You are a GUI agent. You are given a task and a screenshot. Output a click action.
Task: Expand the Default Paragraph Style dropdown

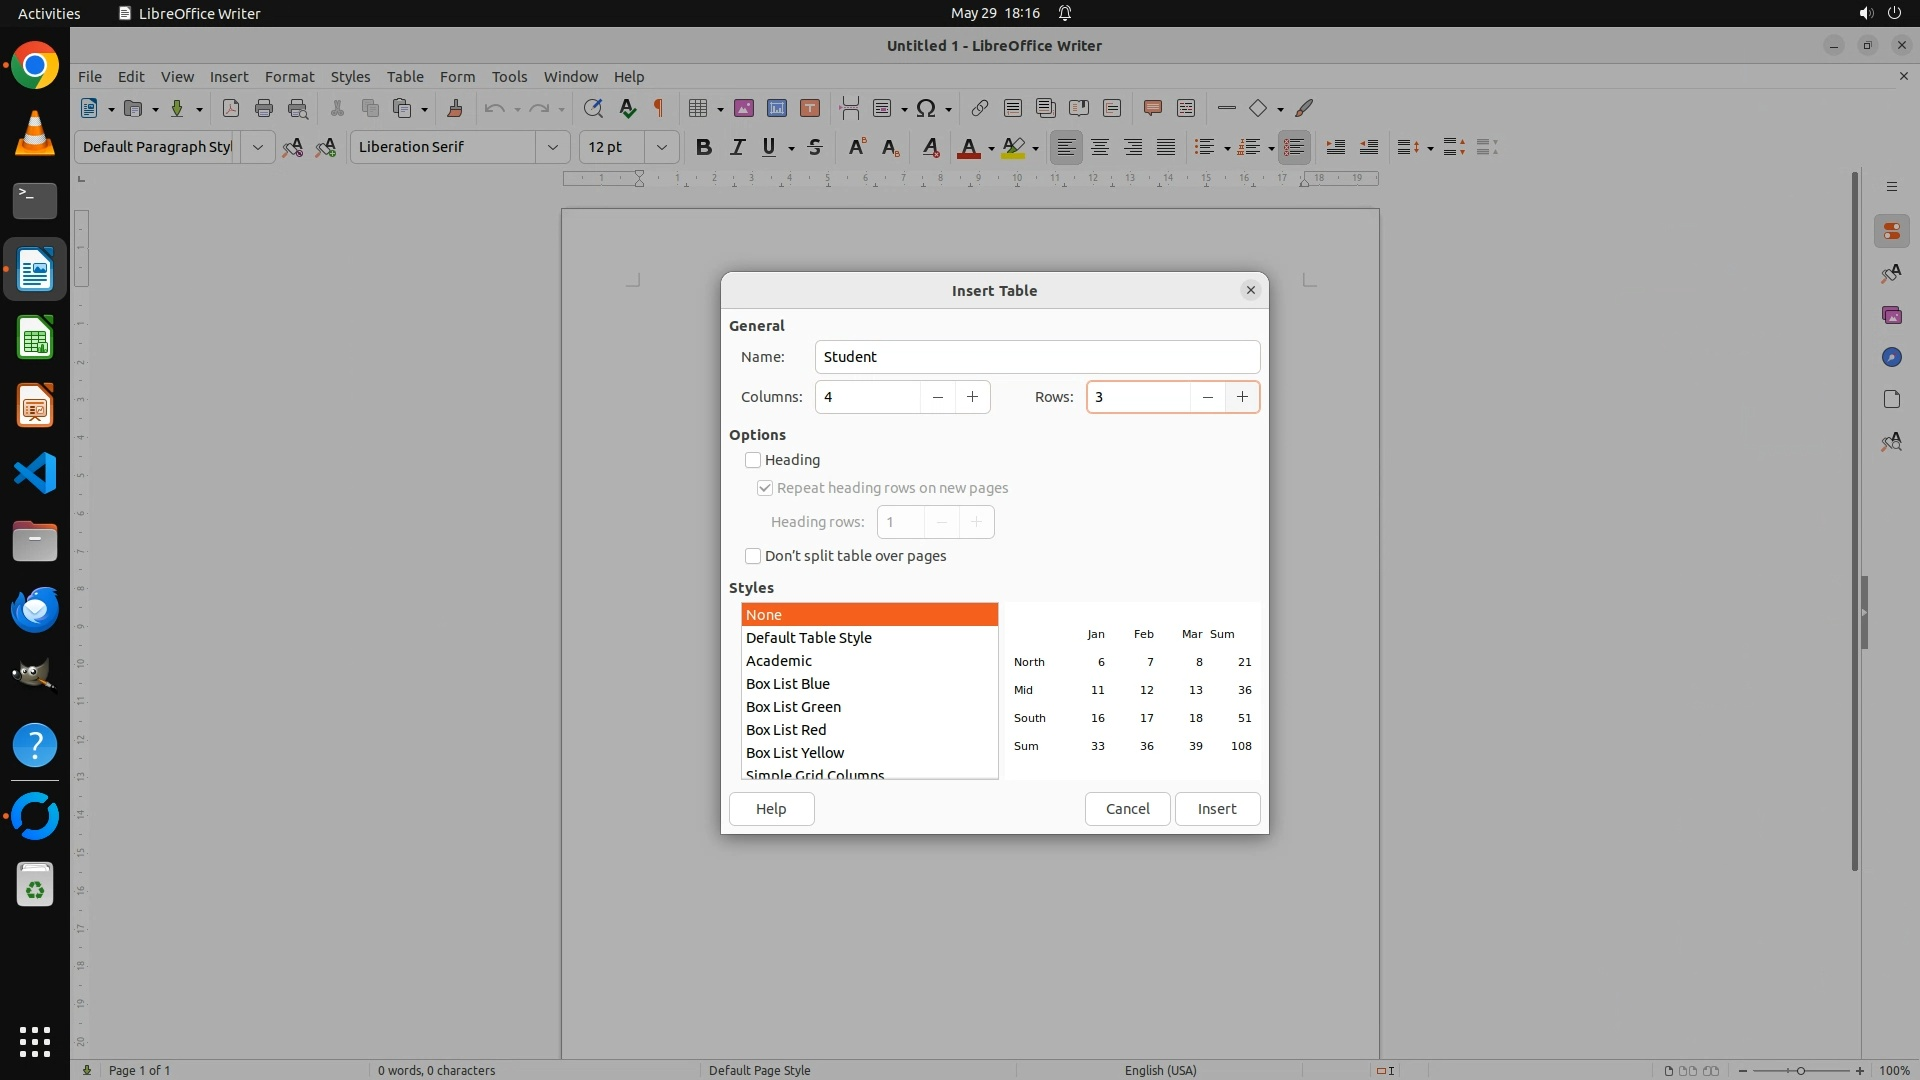point(257,147)
